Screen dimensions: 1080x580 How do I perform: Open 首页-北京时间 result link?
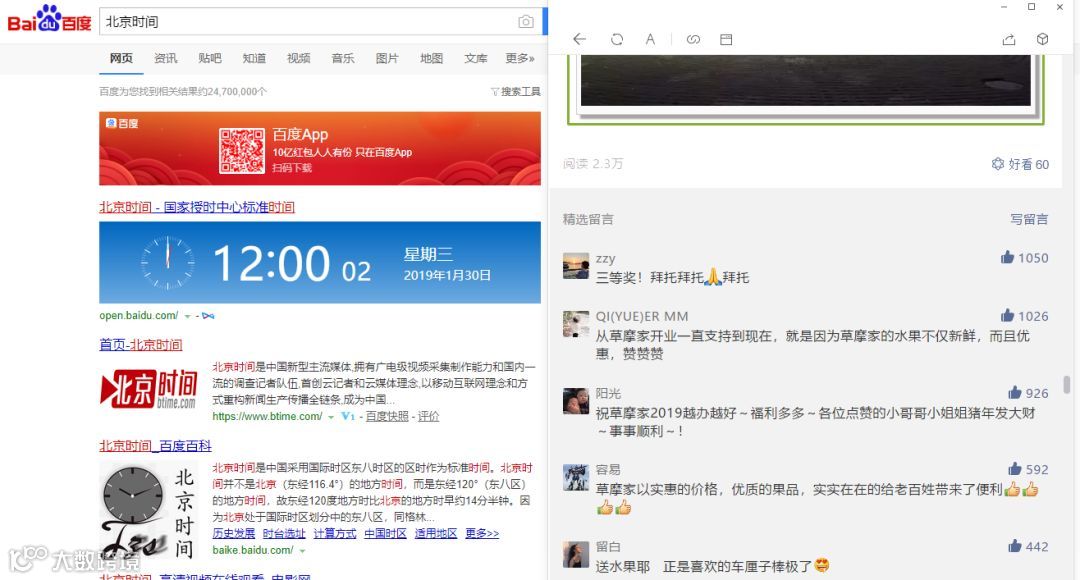pos(141,345)
